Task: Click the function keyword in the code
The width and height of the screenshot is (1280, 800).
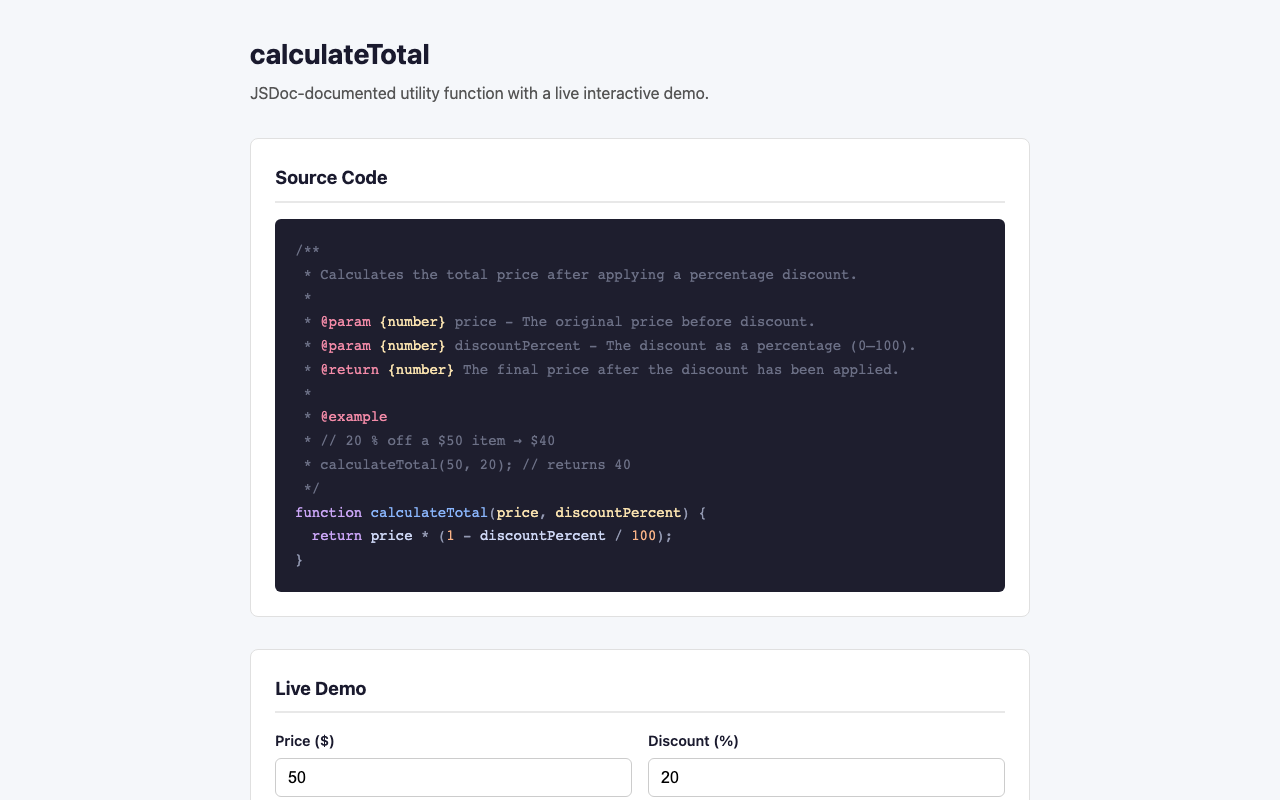Action: [x=329, y=512]
